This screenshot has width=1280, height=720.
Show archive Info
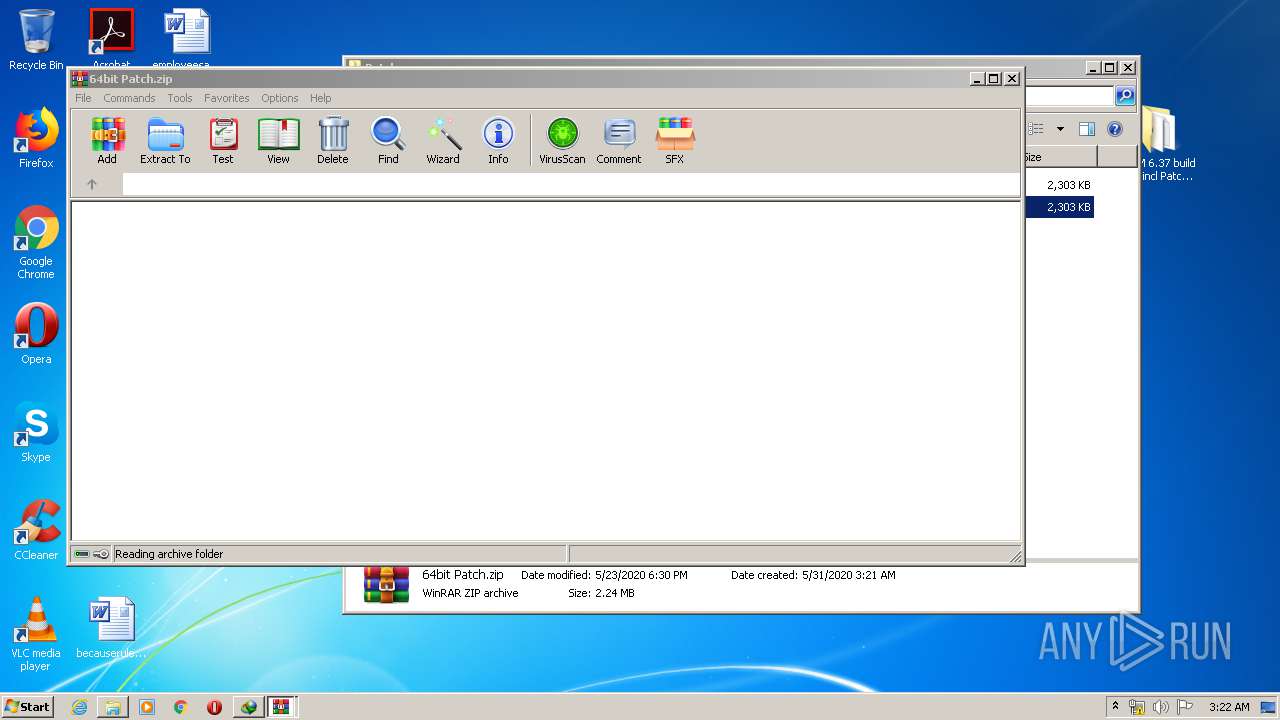[x=498, y=141]
